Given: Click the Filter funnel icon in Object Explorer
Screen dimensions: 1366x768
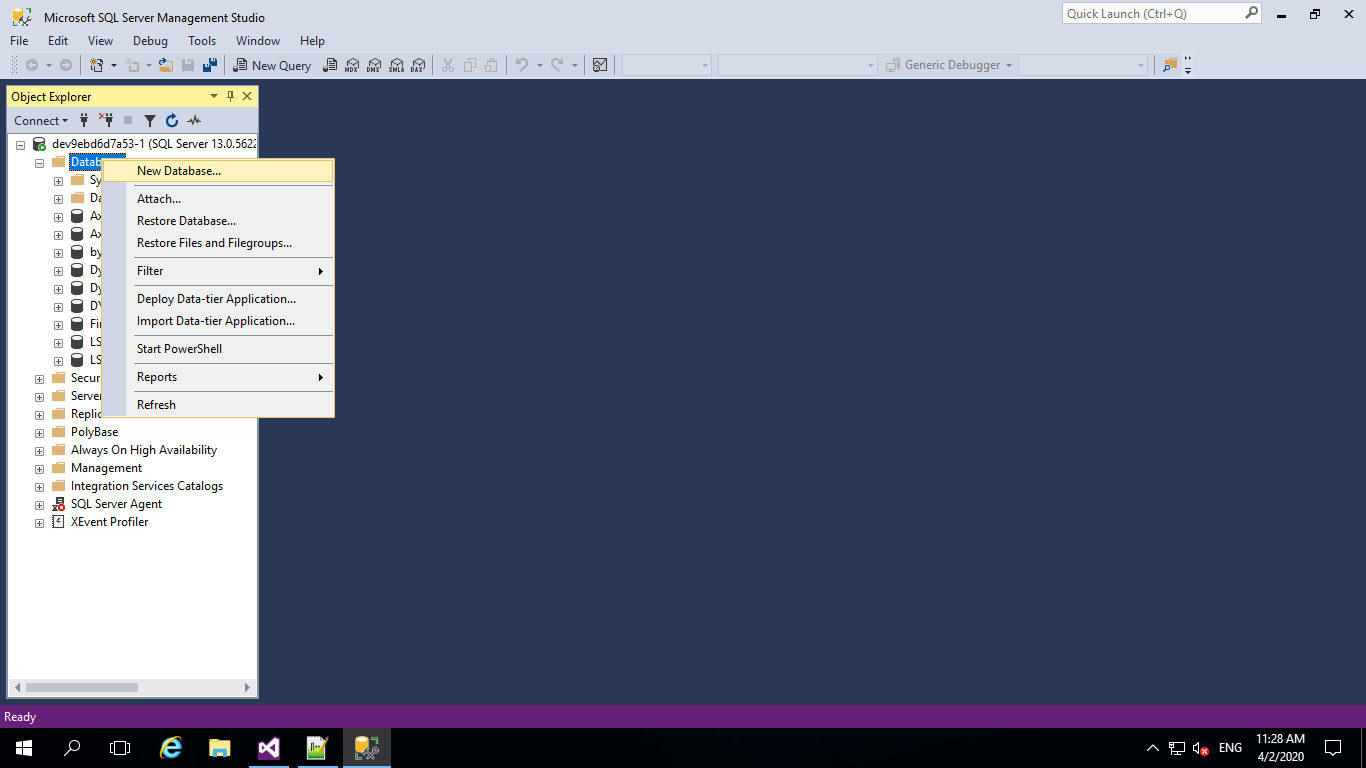Looking at the screenshot, I should (150, 120).
